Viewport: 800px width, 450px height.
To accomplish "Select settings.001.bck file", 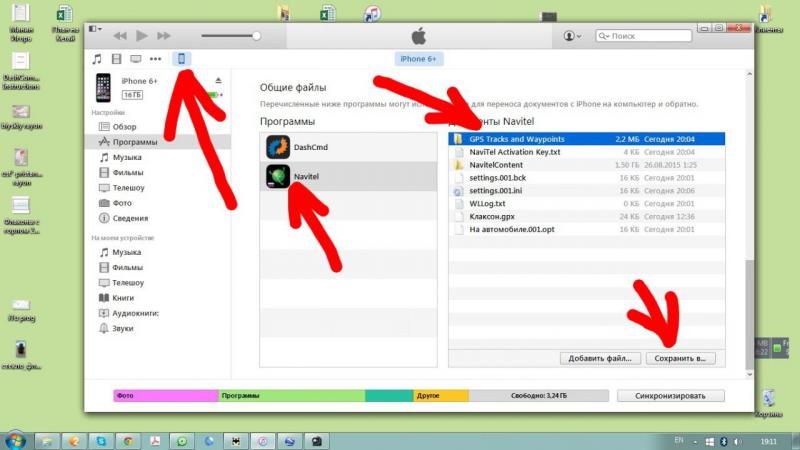I will (587, 178).
